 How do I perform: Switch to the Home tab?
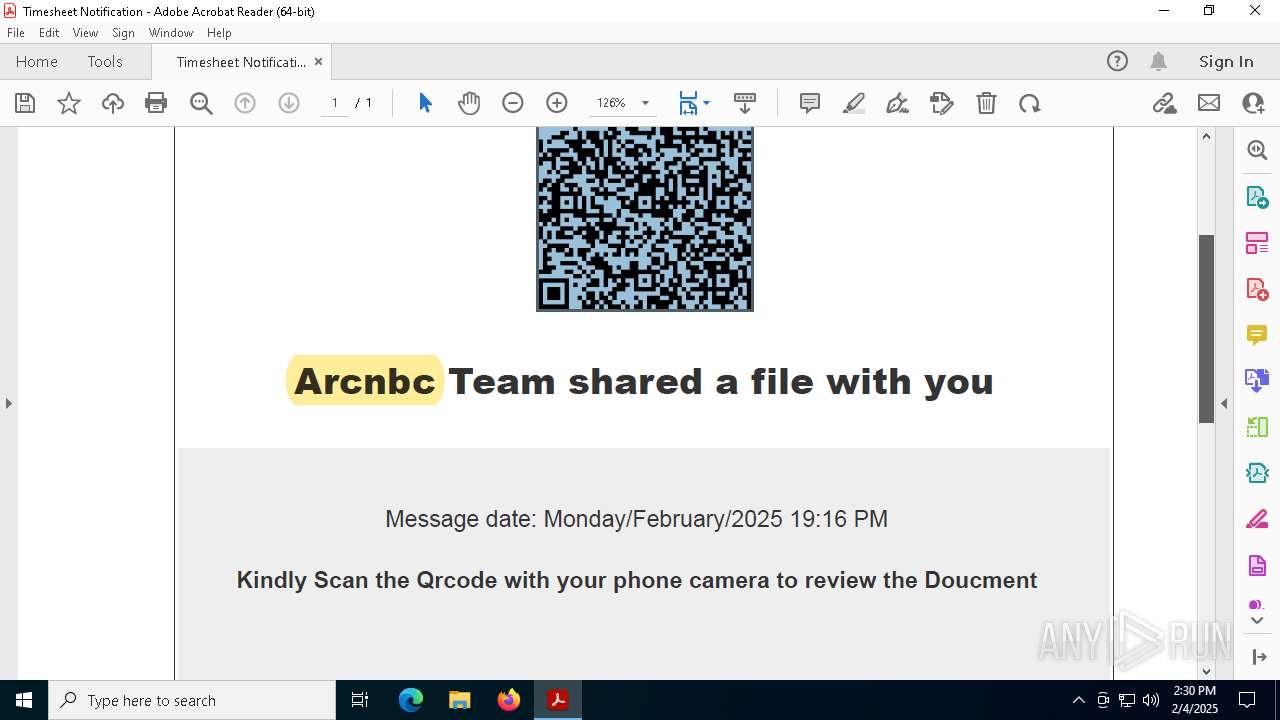click(37, 61)
